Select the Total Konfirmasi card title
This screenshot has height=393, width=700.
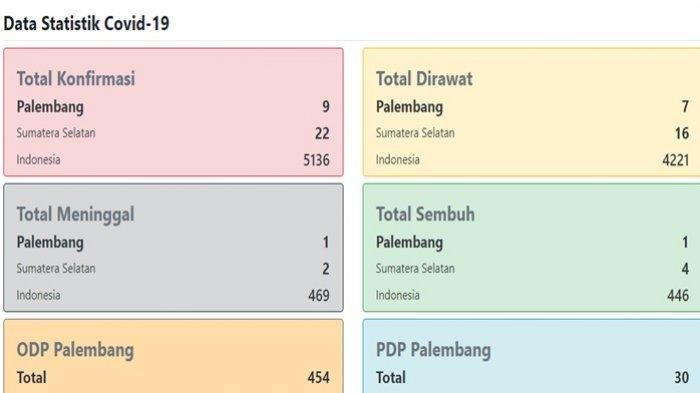[x=76, y=79]
